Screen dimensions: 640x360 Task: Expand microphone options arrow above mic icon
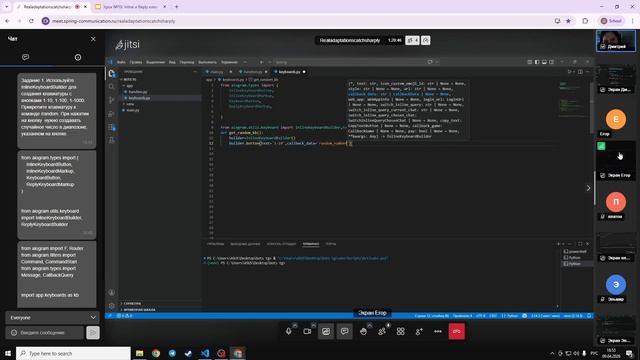pyautogui.click(x=295, y=325)
